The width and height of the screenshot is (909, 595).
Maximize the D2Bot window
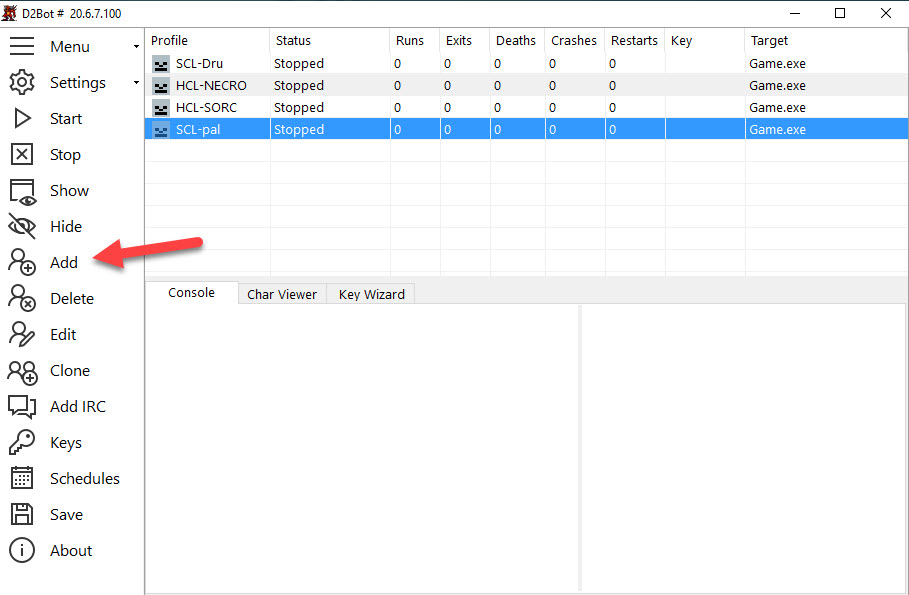(839, 13)
